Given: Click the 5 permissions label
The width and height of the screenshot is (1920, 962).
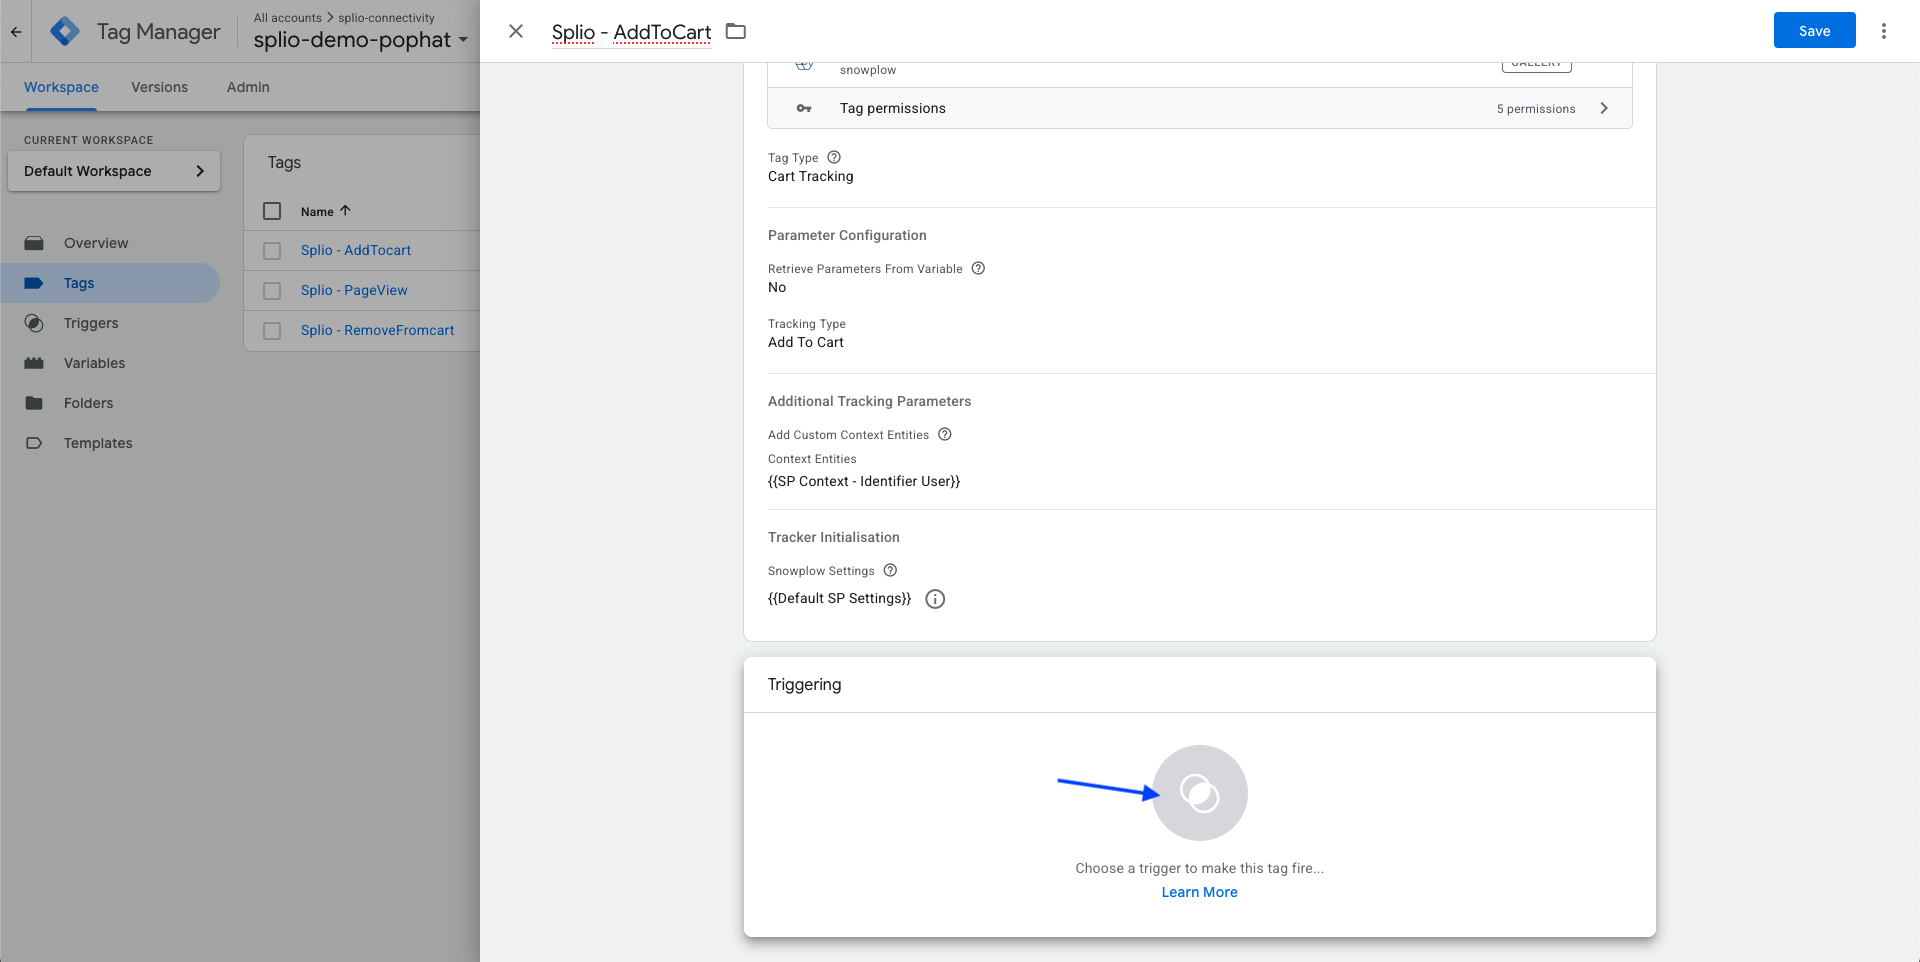Looking at the screenshot, I should pyautogui.click(x=1536, y=109).
